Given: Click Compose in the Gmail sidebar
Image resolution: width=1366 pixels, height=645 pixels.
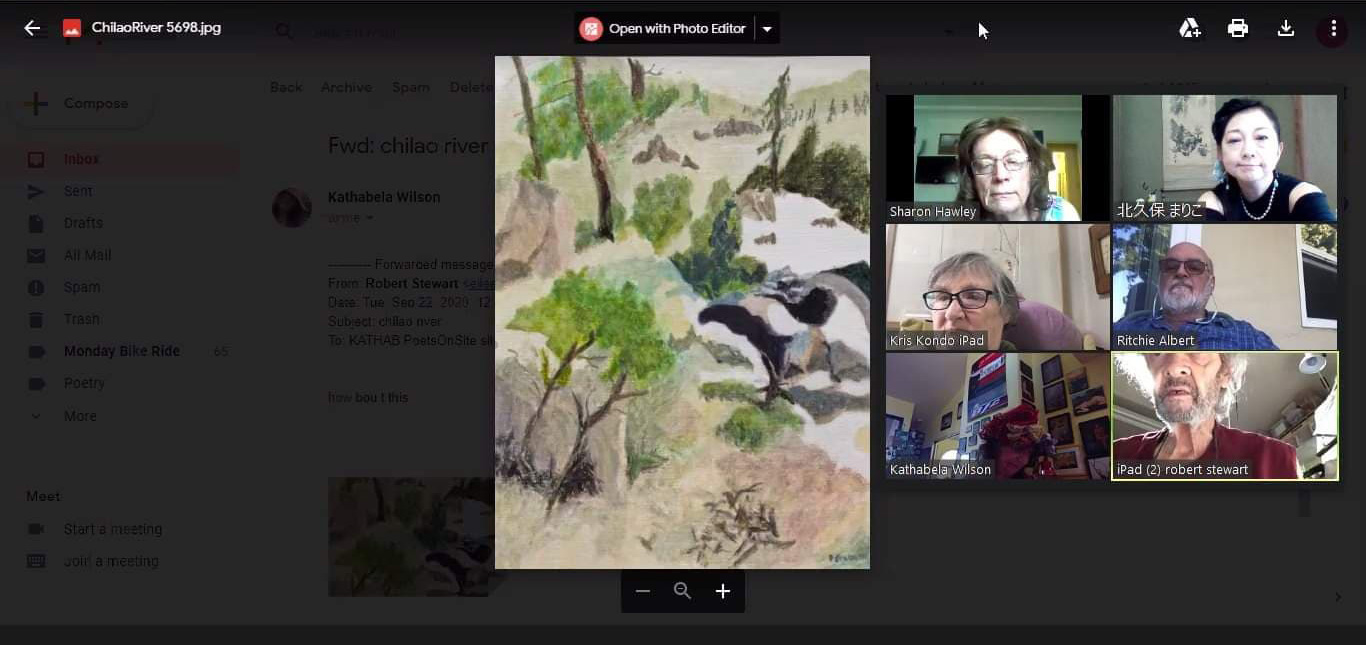Looking at the screenshot, I should (80, 104).
